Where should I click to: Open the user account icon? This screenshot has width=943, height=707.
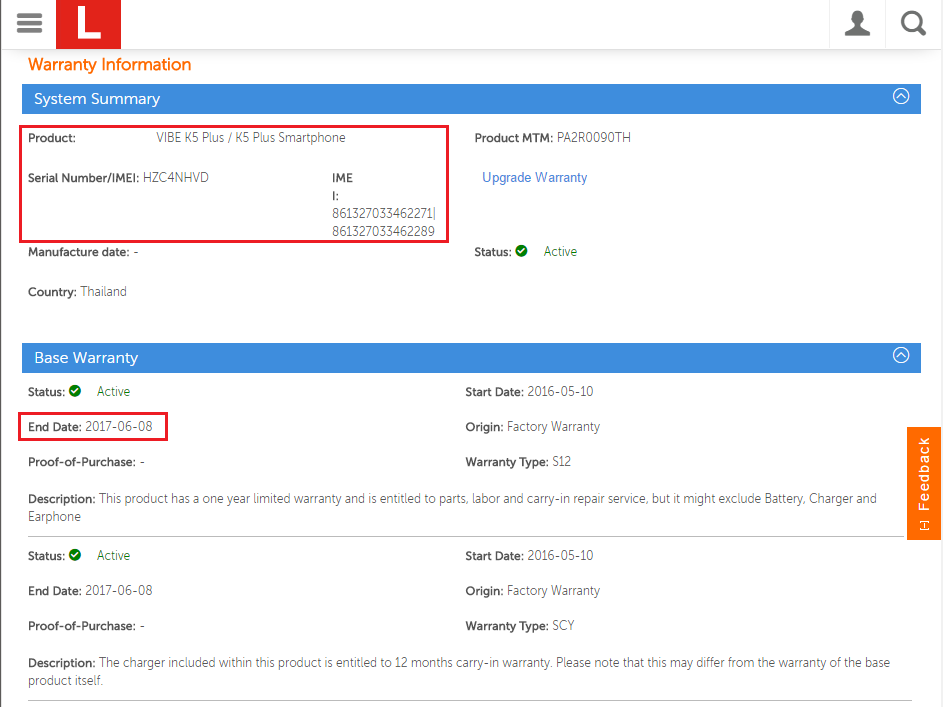(x=857, y=24)
